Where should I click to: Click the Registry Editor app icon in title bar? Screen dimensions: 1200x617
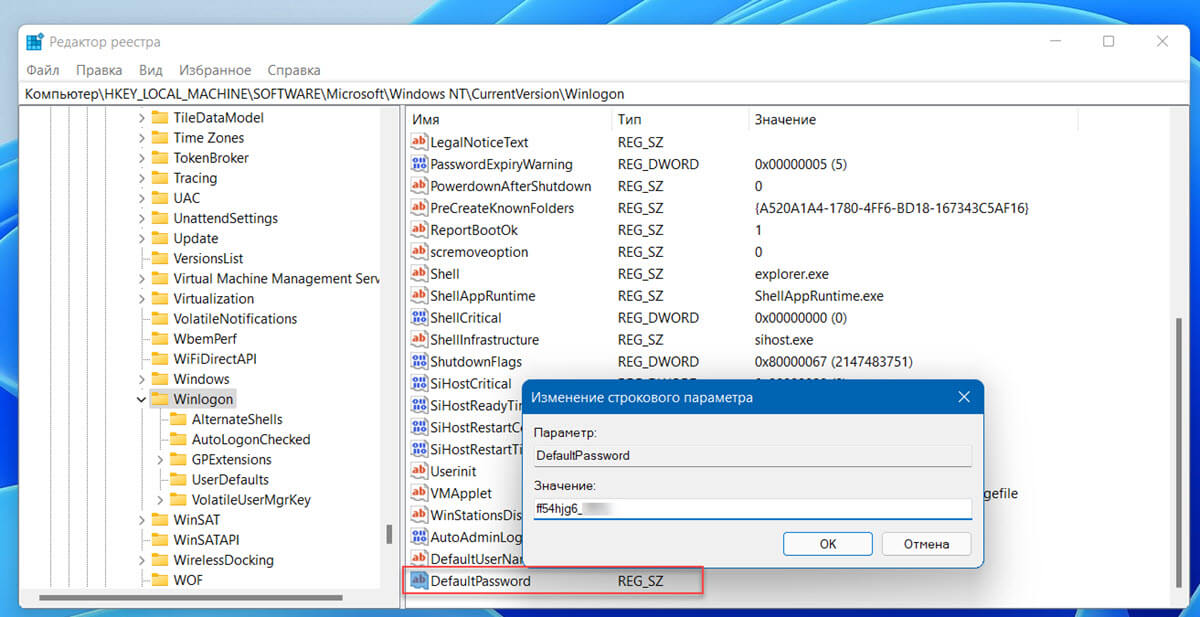[x=35, y=42]
